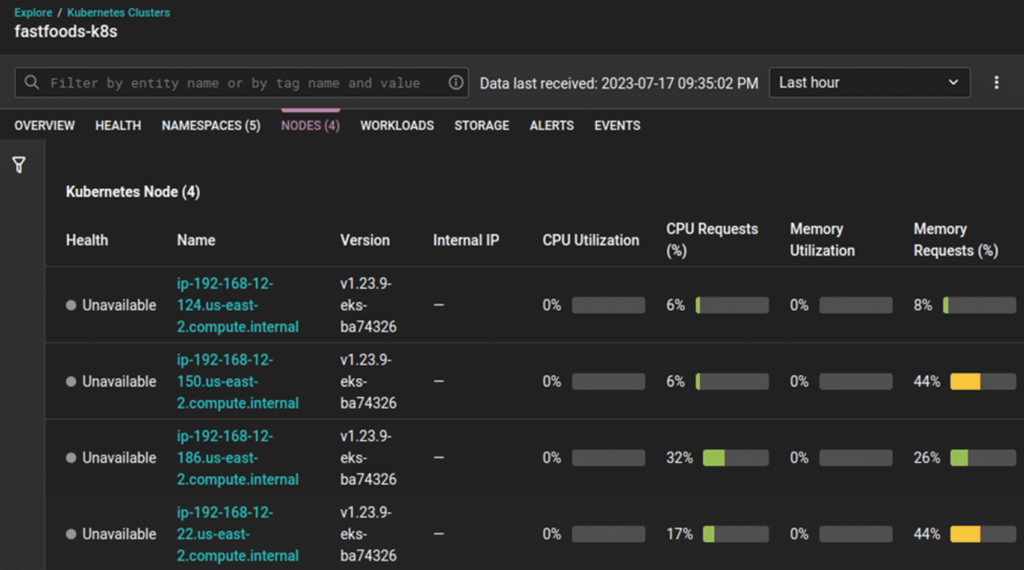Open node ip-192-168-12-124 link
This screenshot has width=1024, height=570.
coord(238,305)
